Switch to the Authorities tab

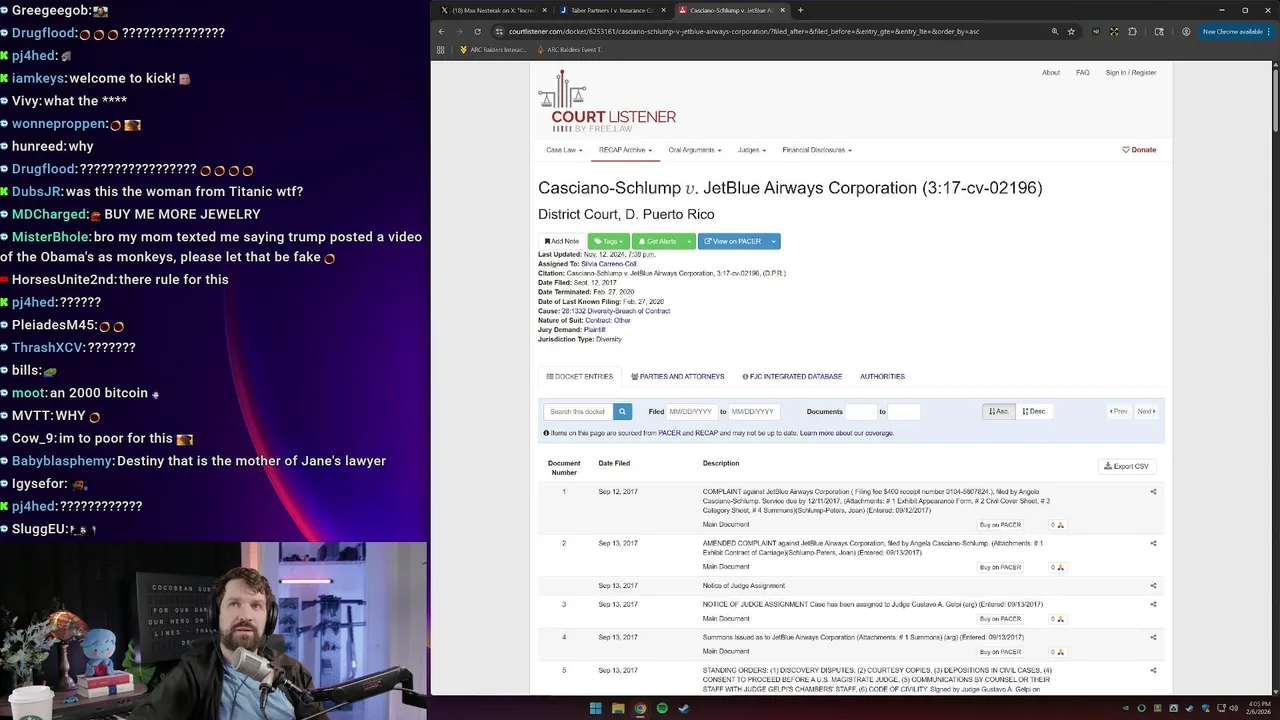point(882,376)
